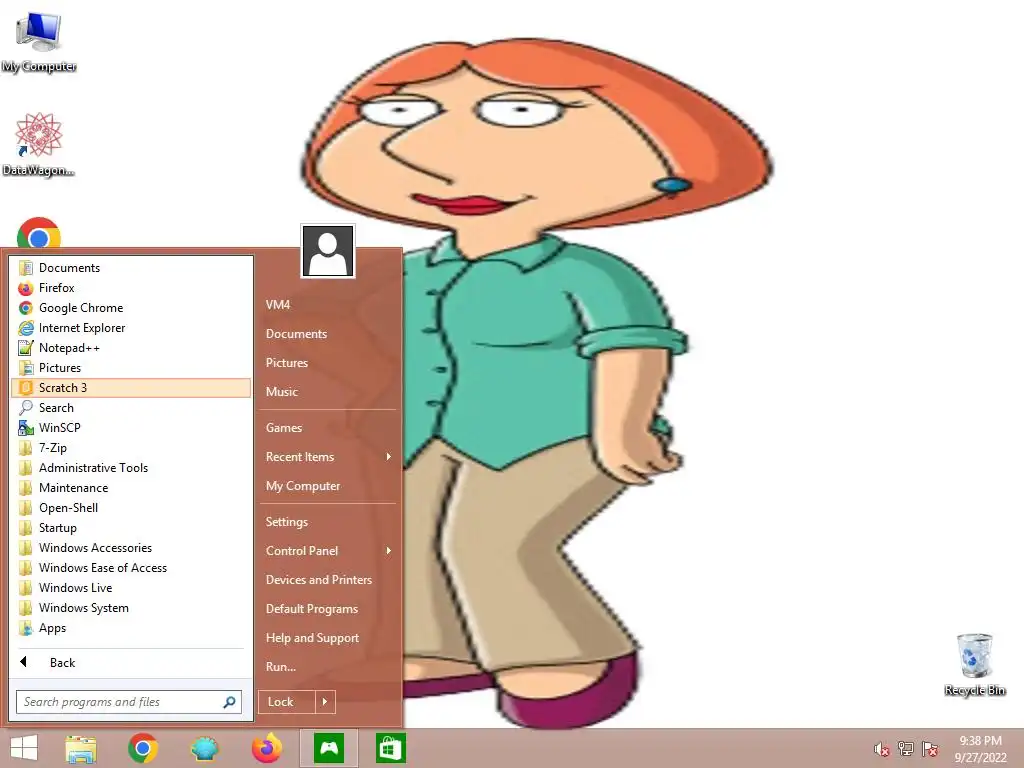
Task: Open the green Games app on taskbar
Action: [328, 748]
